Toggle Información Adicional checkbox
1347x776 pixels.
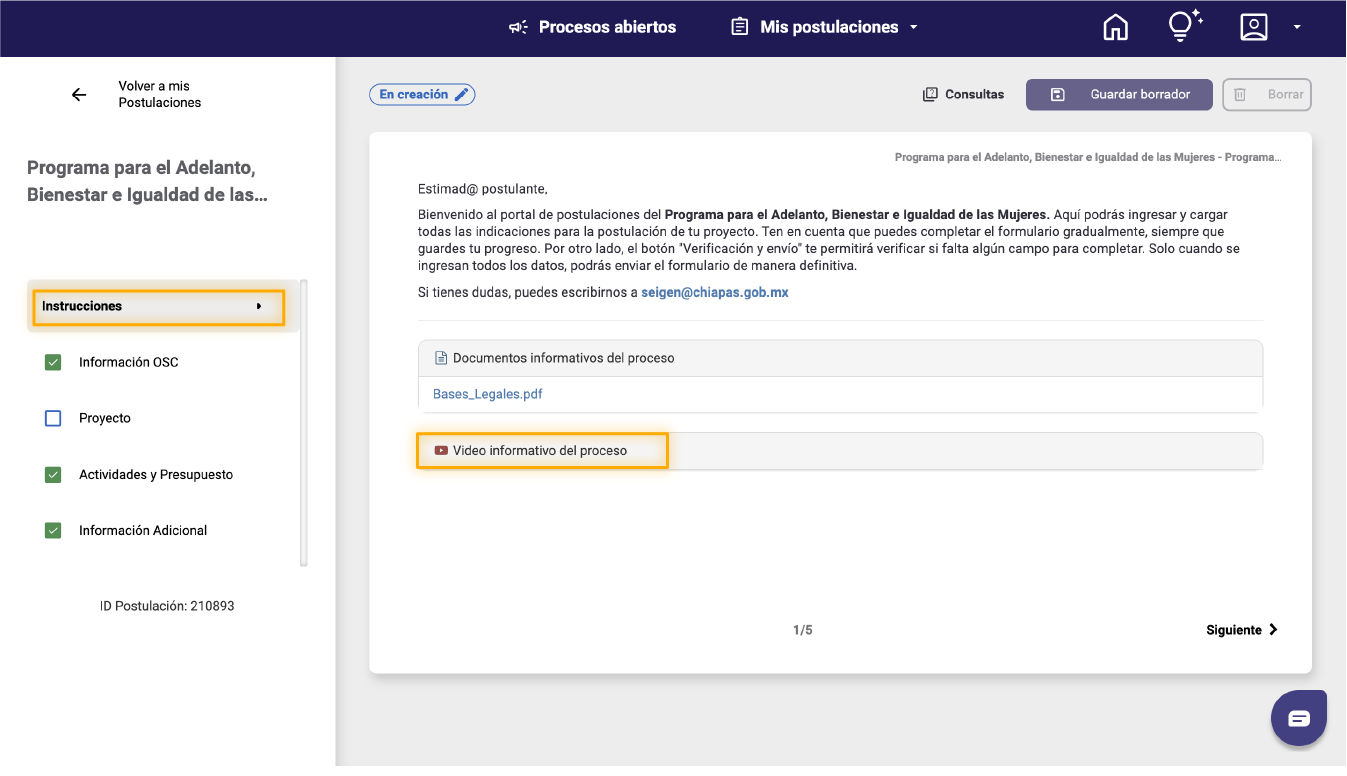pyautogui.click(x=53, y=530)
